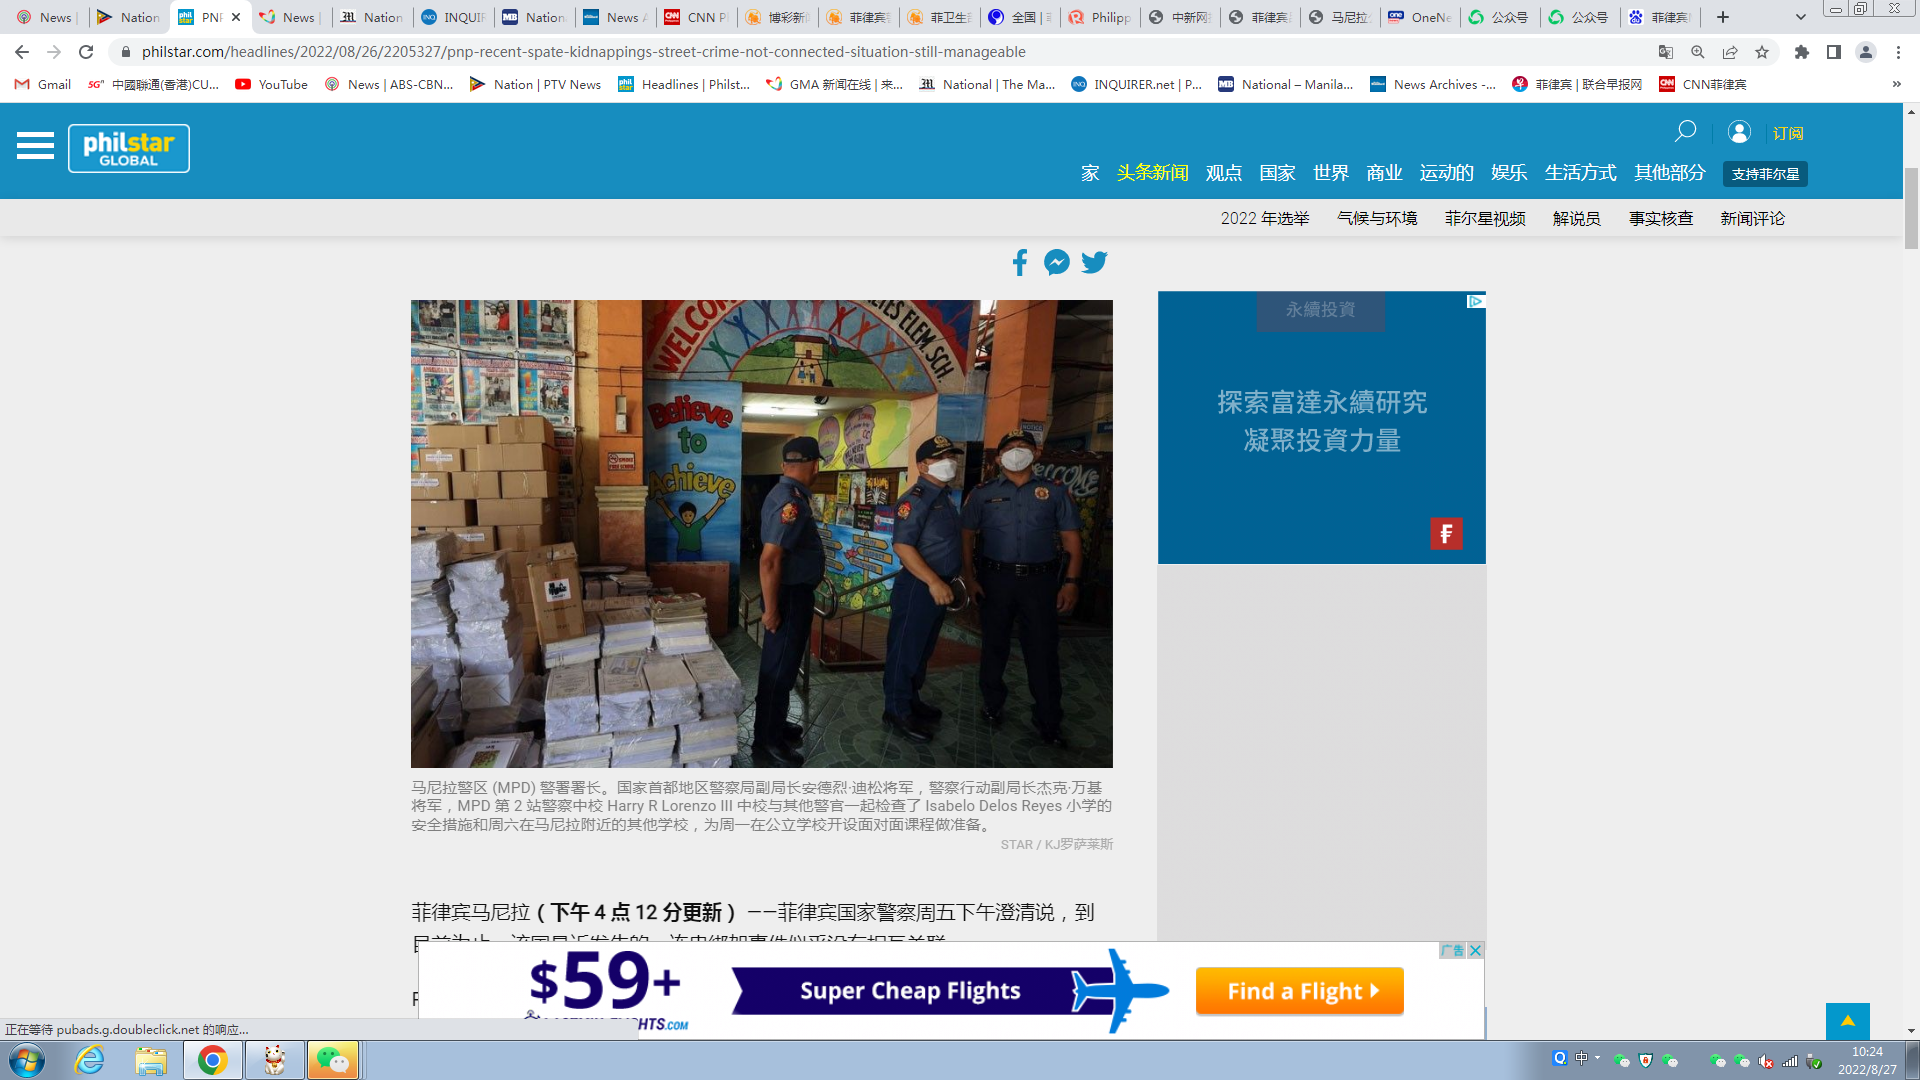Open 2022 年选举 sub-navigation link

tap(1264, 218)
